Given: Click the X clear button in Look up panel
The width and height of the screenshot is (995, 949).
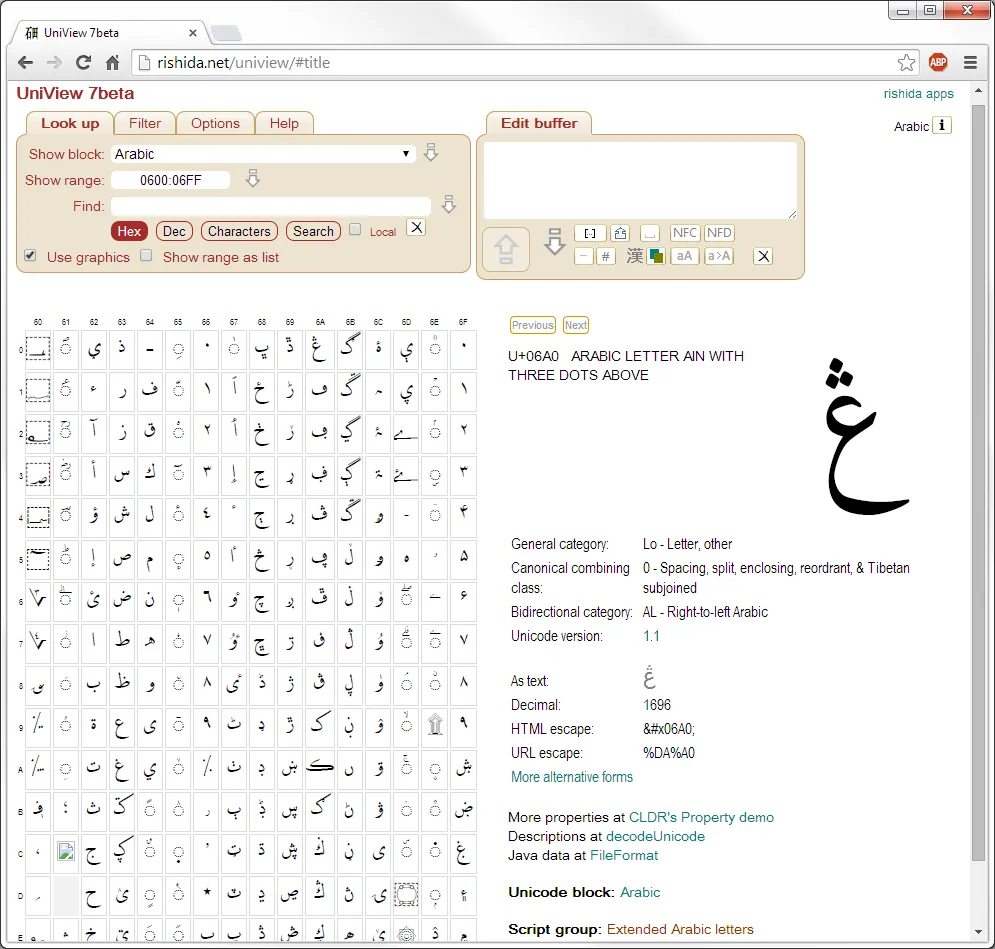Looking at the screenshot, I should (x=416, y=228).
